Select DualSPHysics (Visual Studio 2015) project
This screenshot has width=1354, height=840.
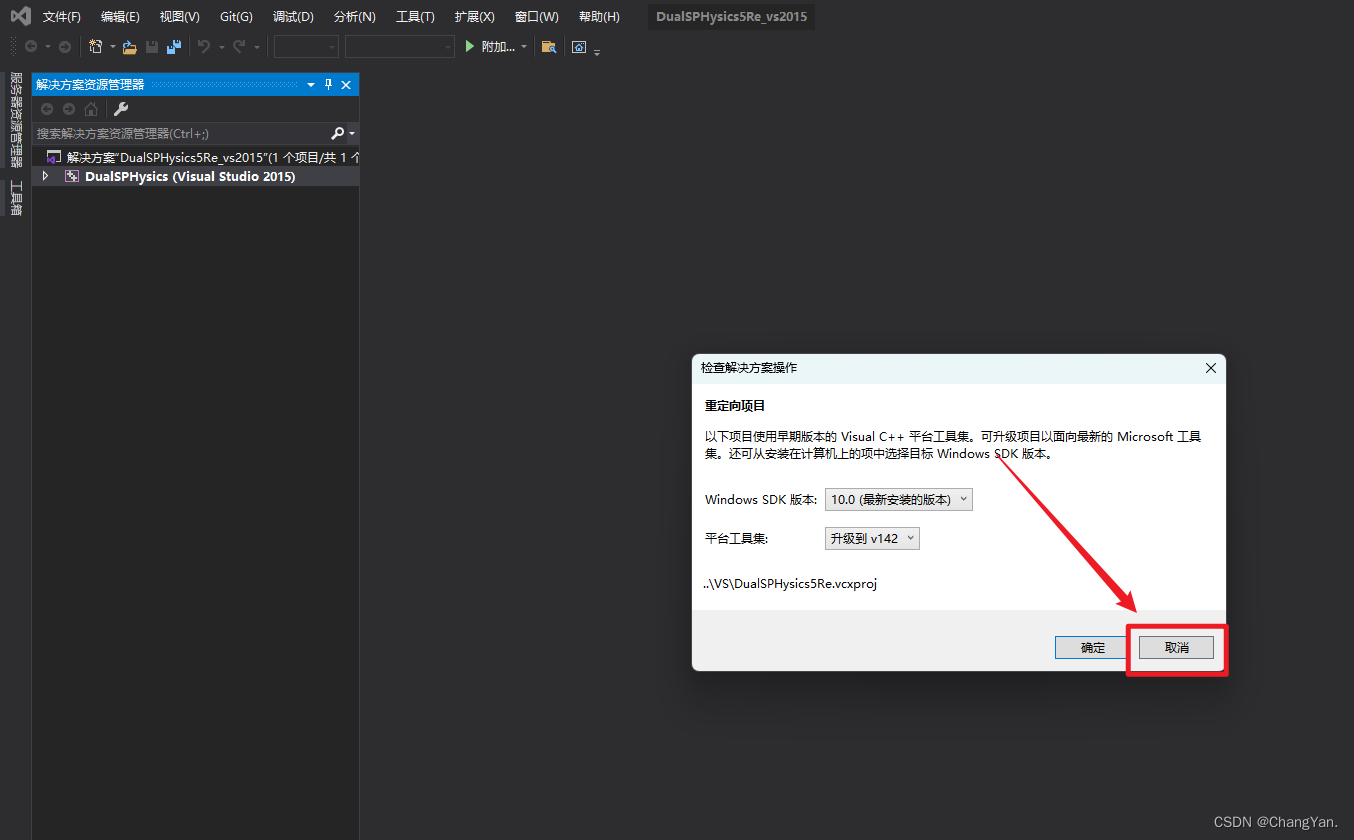[x=190, y=176]
